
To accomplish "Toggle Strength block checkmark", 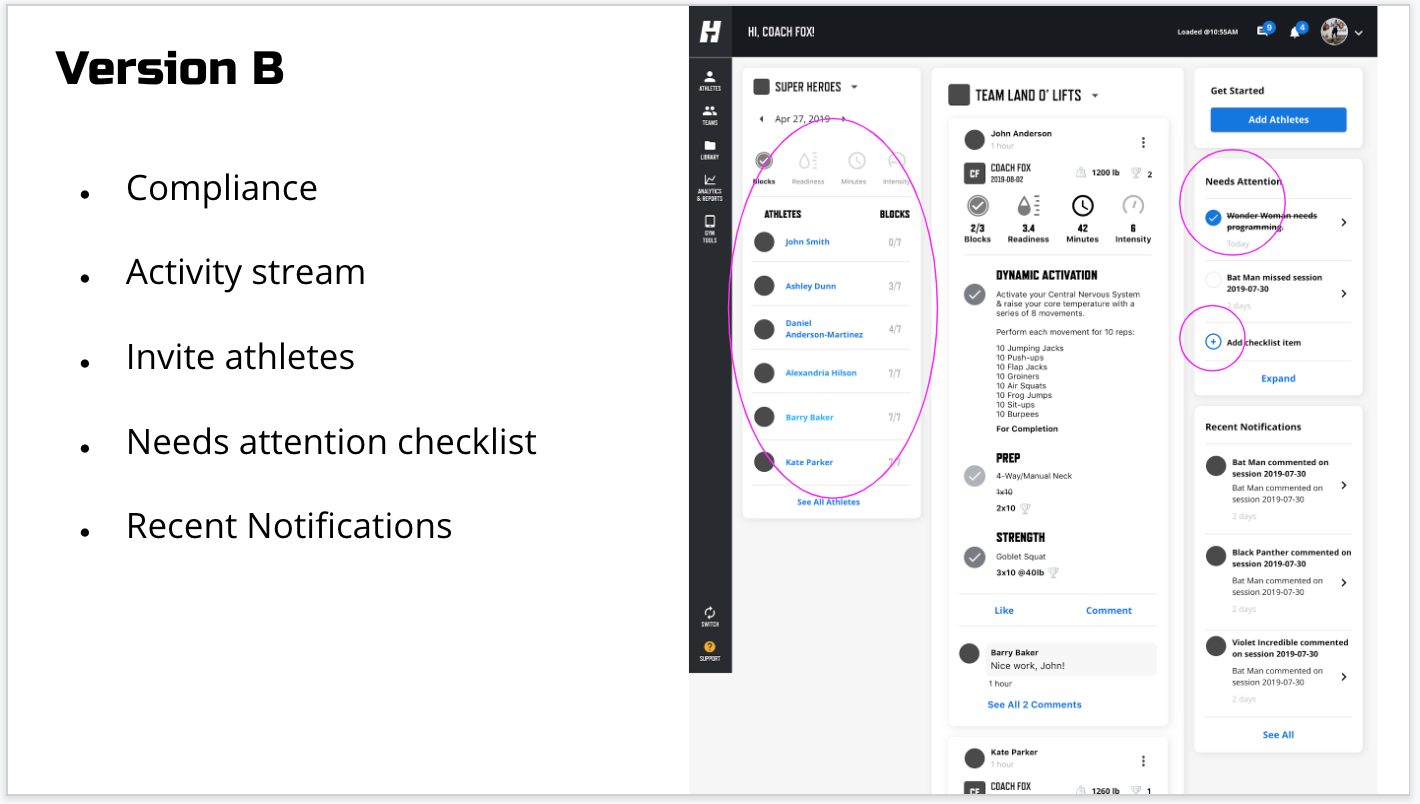I will [974, 557].
